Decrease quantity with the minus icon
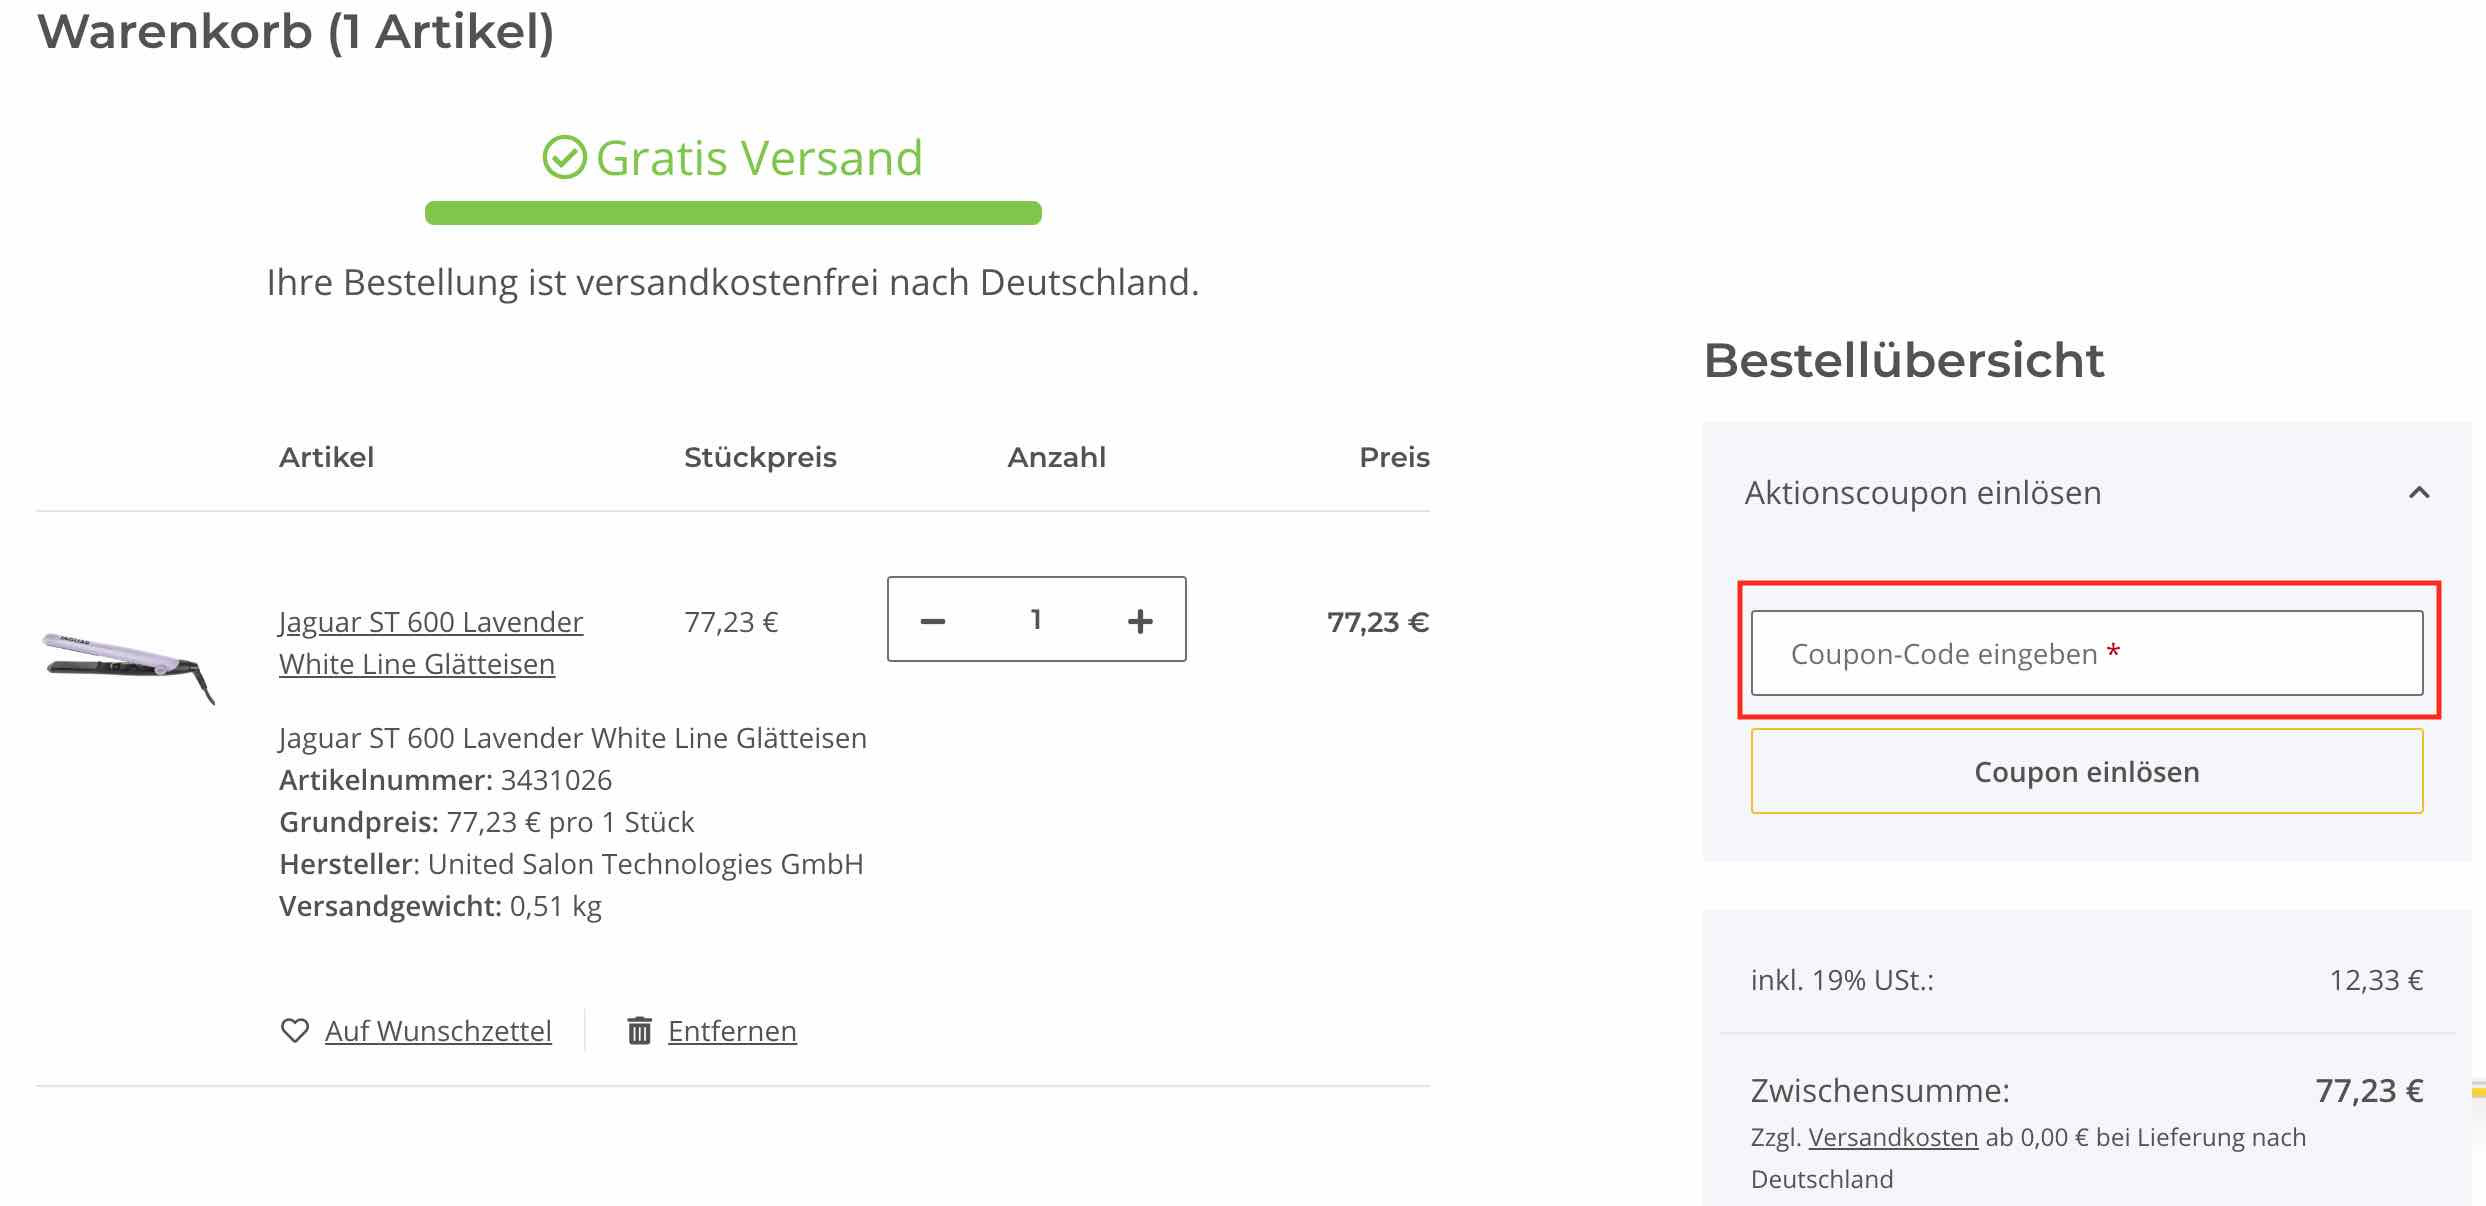This screenshot has height=1206, width=2486. click(x=934, y=620)
